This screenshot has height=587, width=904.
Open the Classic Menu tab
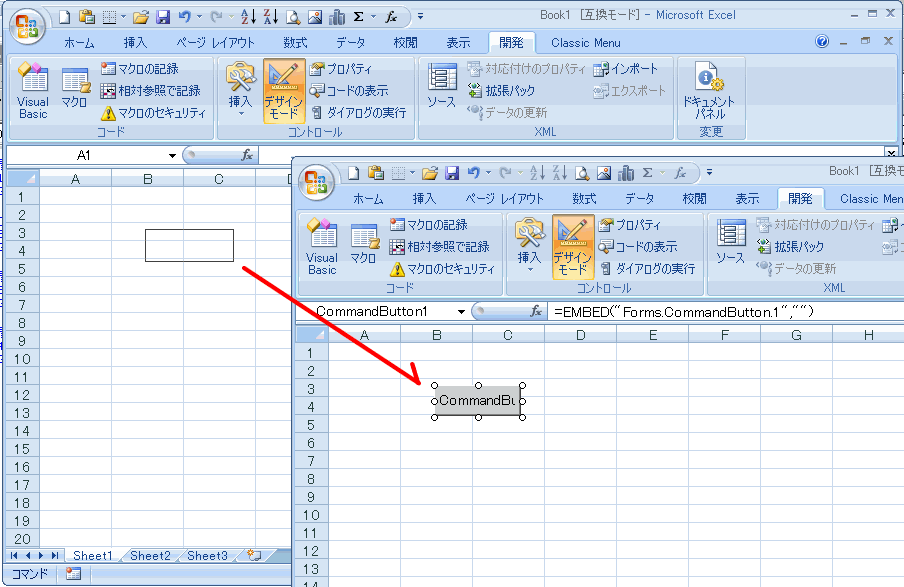point(585,43)
